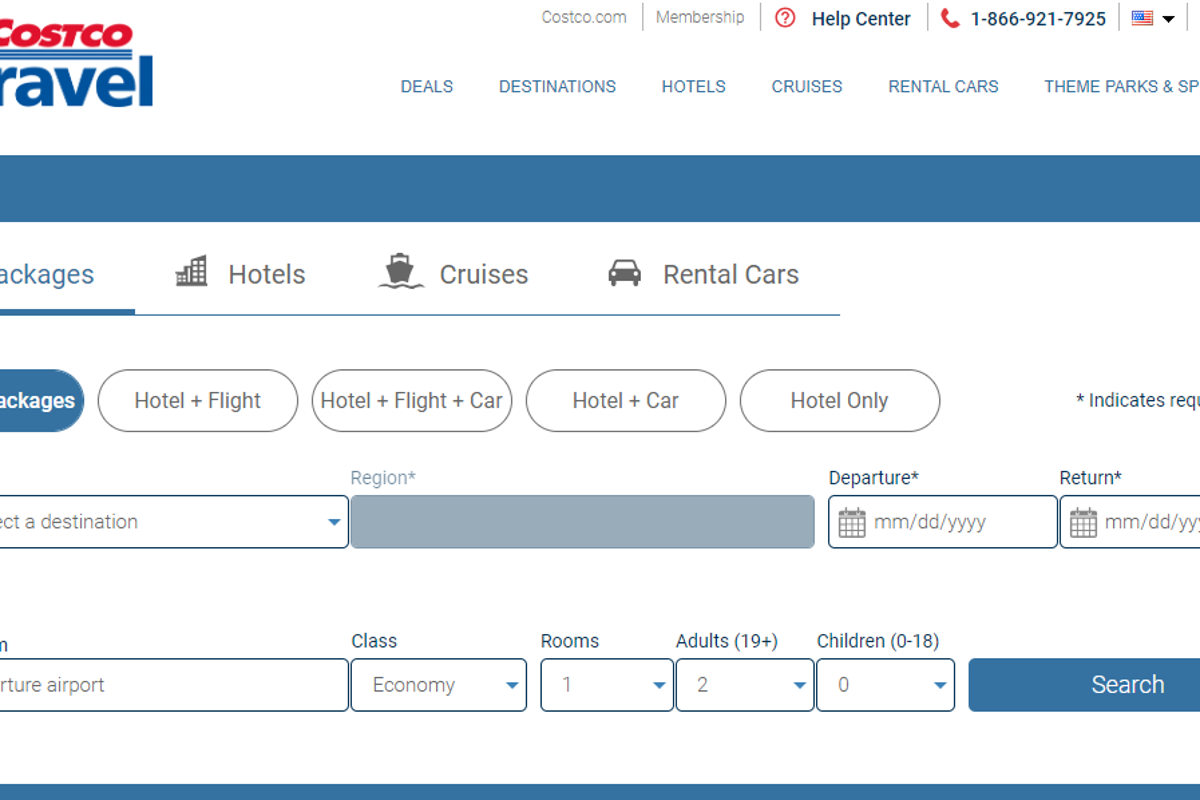Click the Help Center question mark icon

(x=785, y=18)
